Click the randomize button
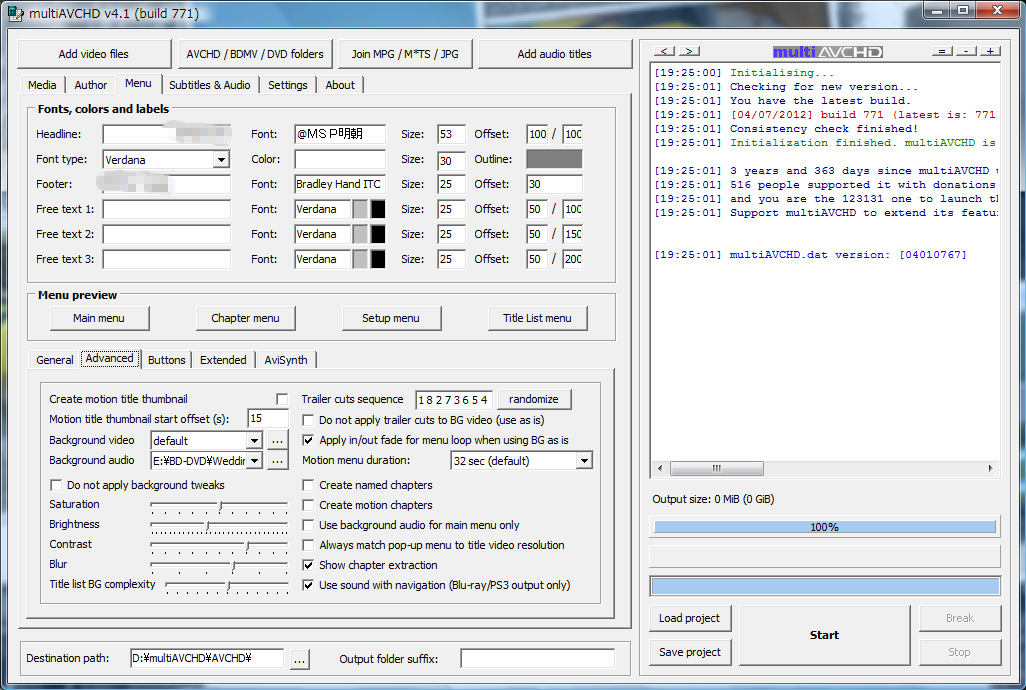This screenshot has width=1026, height=690. (x=534, y=399)
